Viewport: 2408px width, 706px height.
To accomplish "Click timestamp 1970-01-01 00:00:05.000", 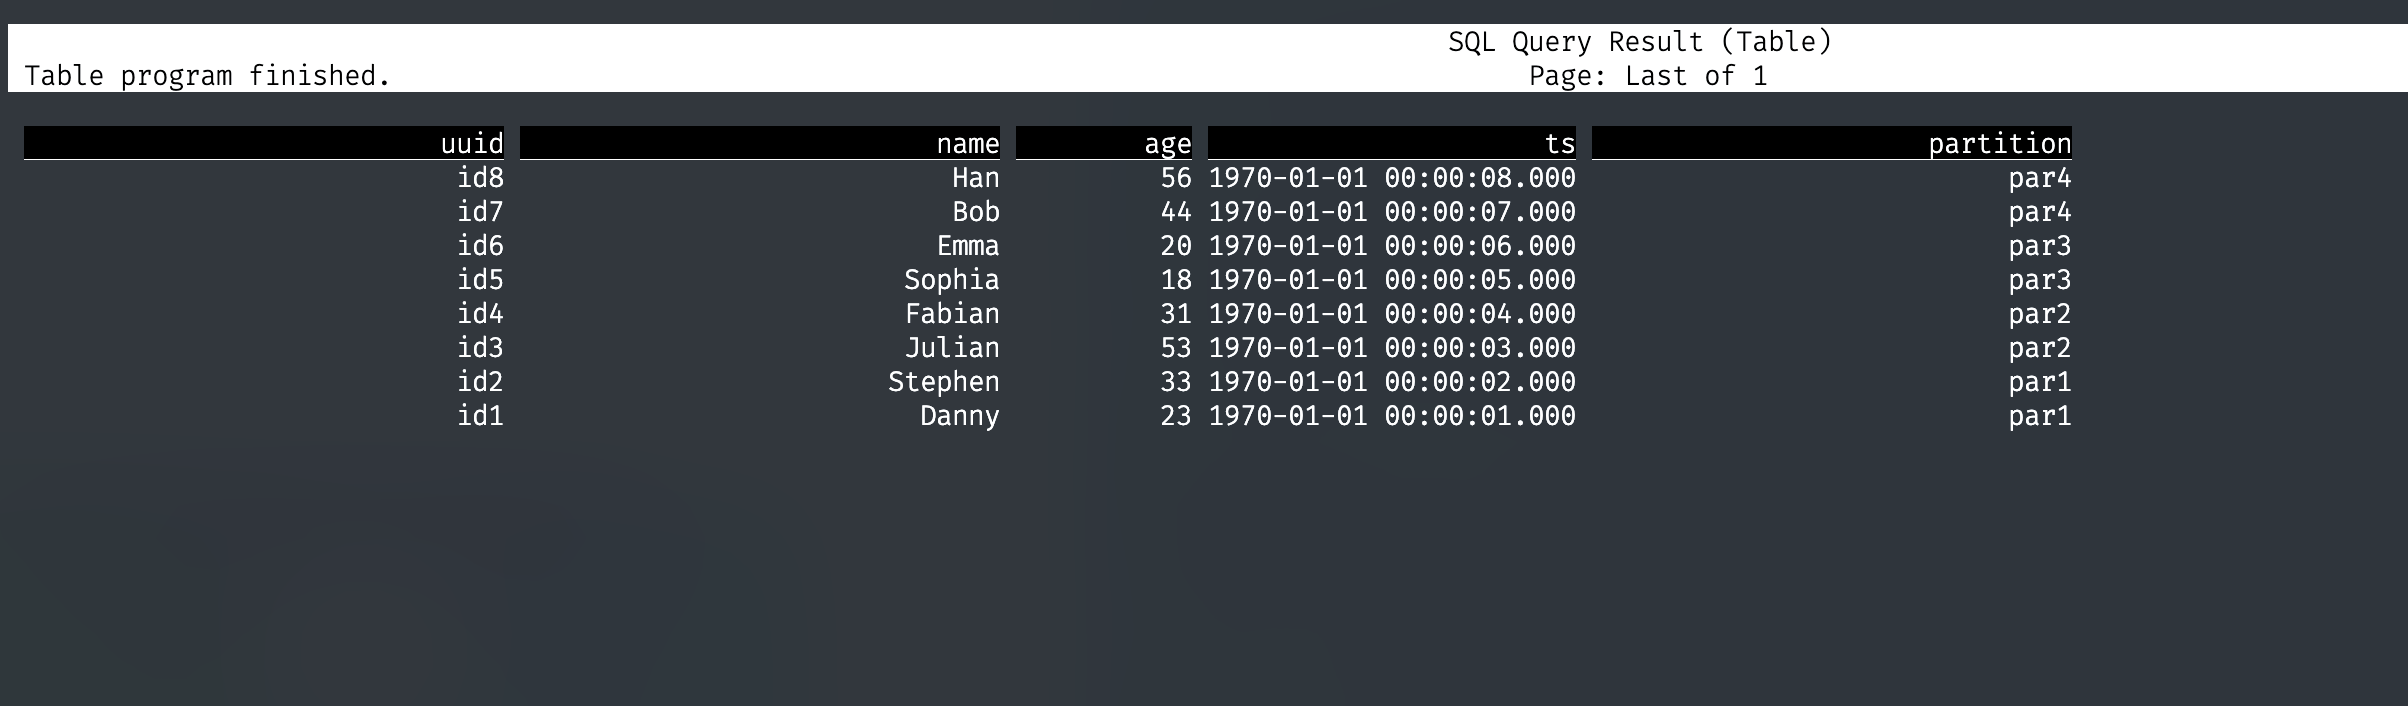I will (x=1392, y=280).
